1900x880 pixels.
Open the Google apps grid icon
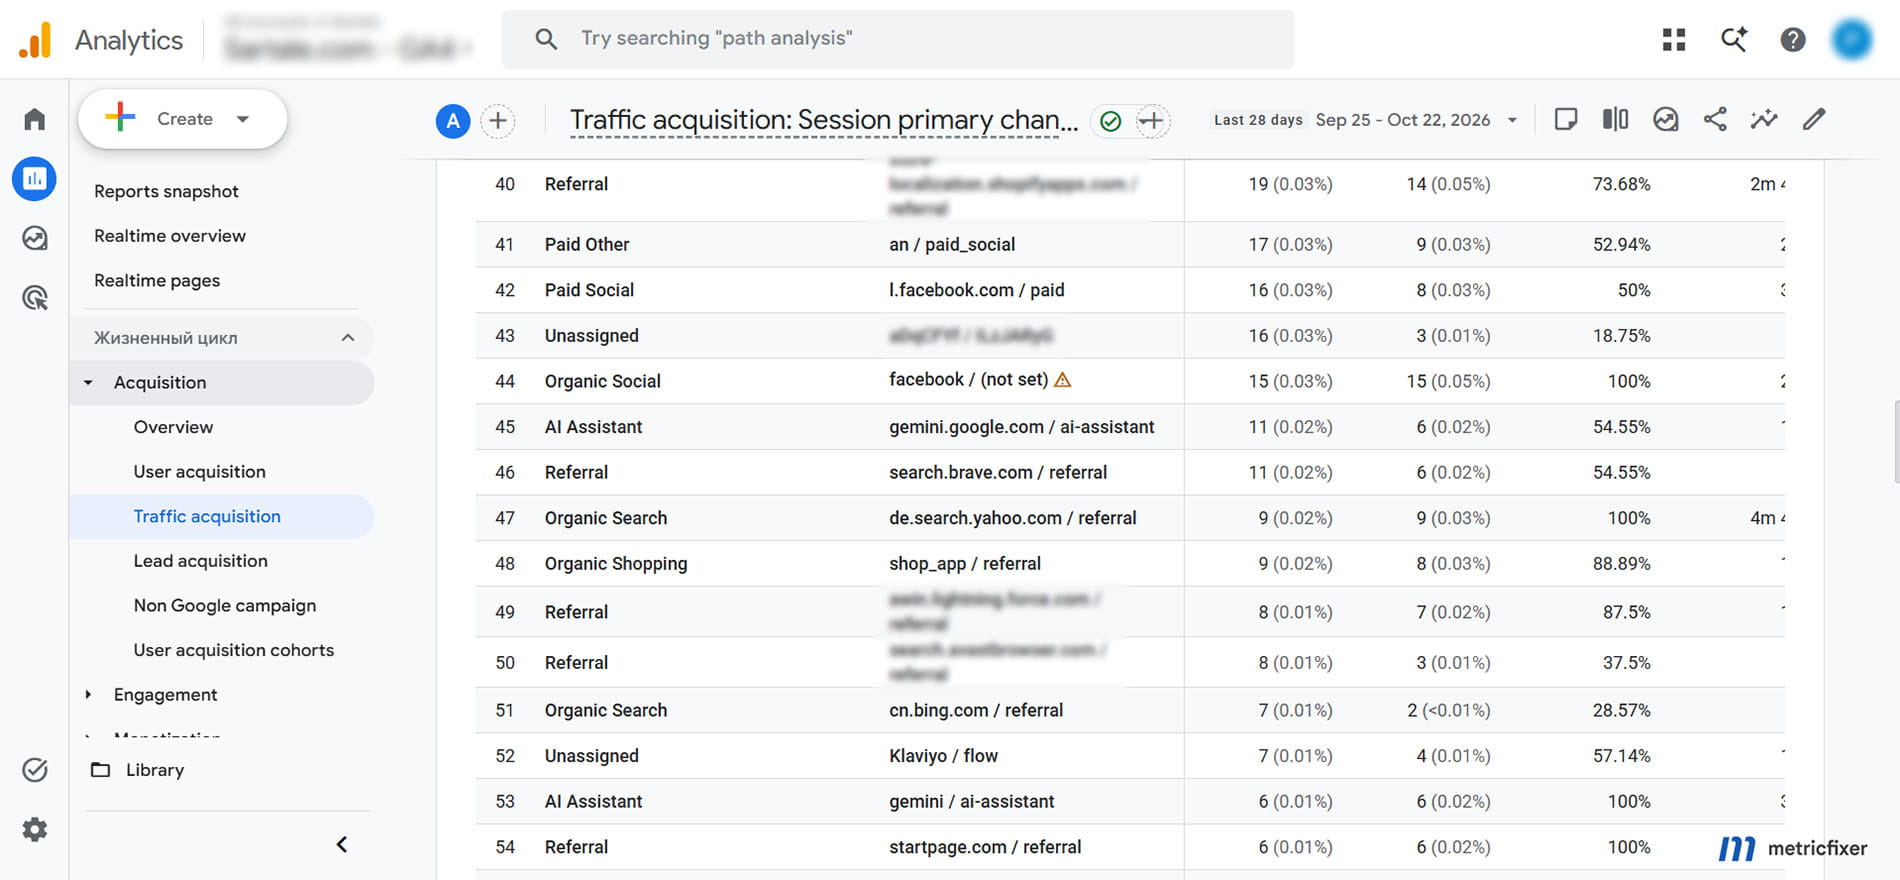1674,39
